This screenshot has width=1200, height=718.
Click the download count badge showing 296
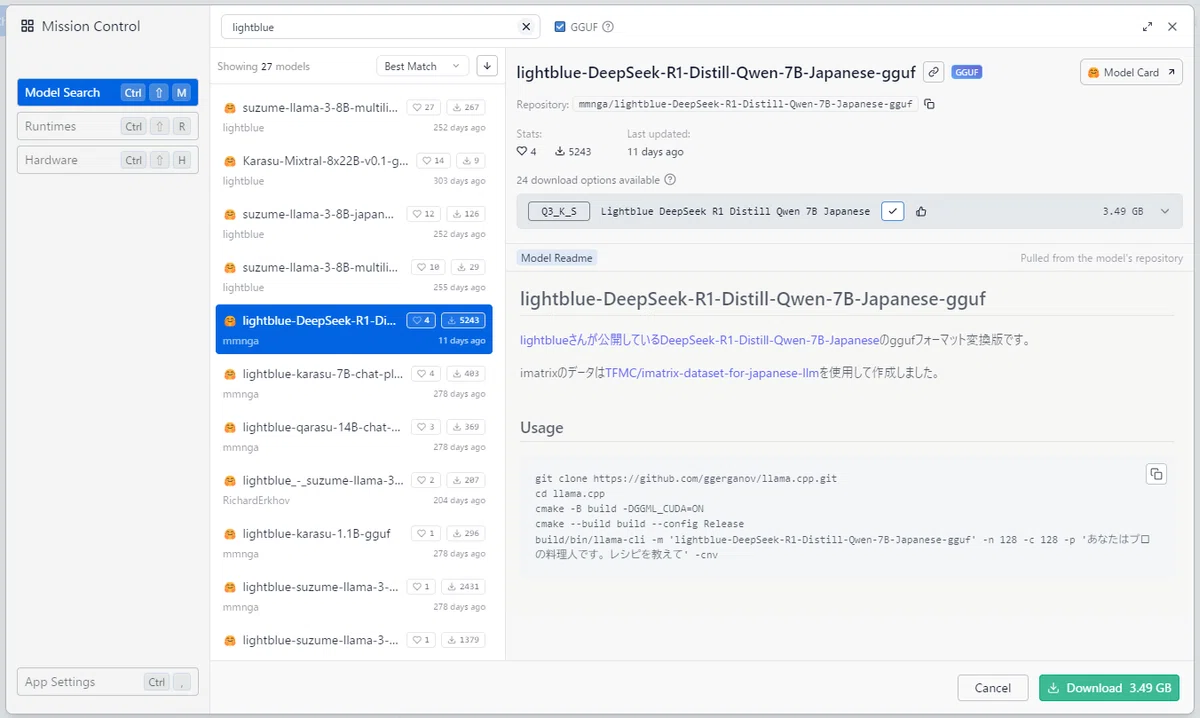click(x=465, y=533)
